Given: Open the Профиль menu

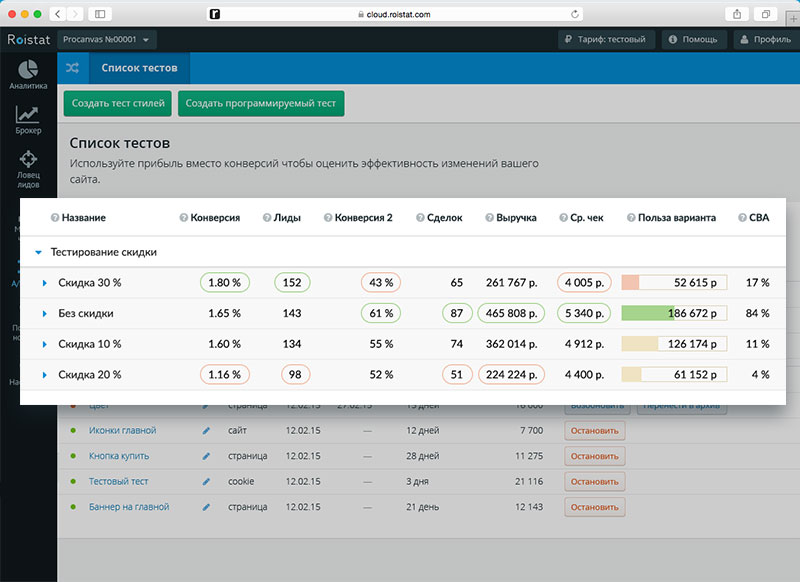Looking at the screenshot, I should click(765, 40).
